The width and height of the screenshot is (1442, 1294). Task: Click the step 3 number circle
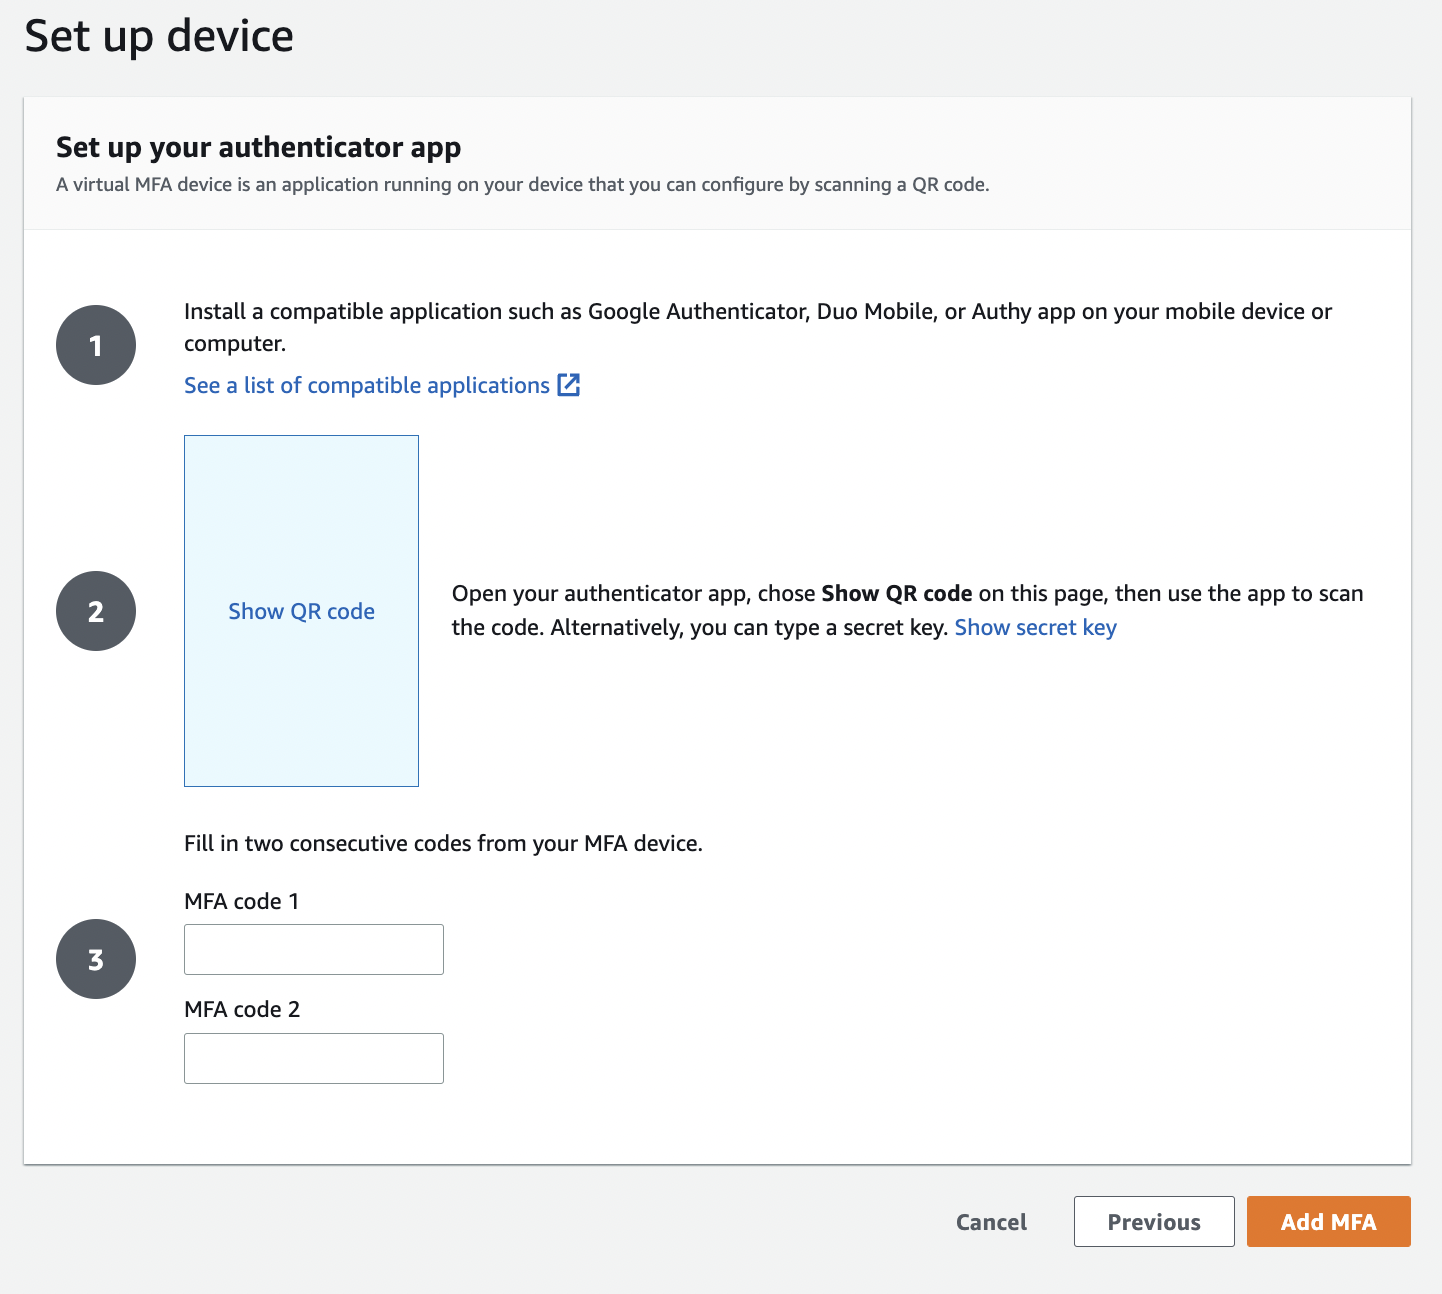[x=96, y=959]
